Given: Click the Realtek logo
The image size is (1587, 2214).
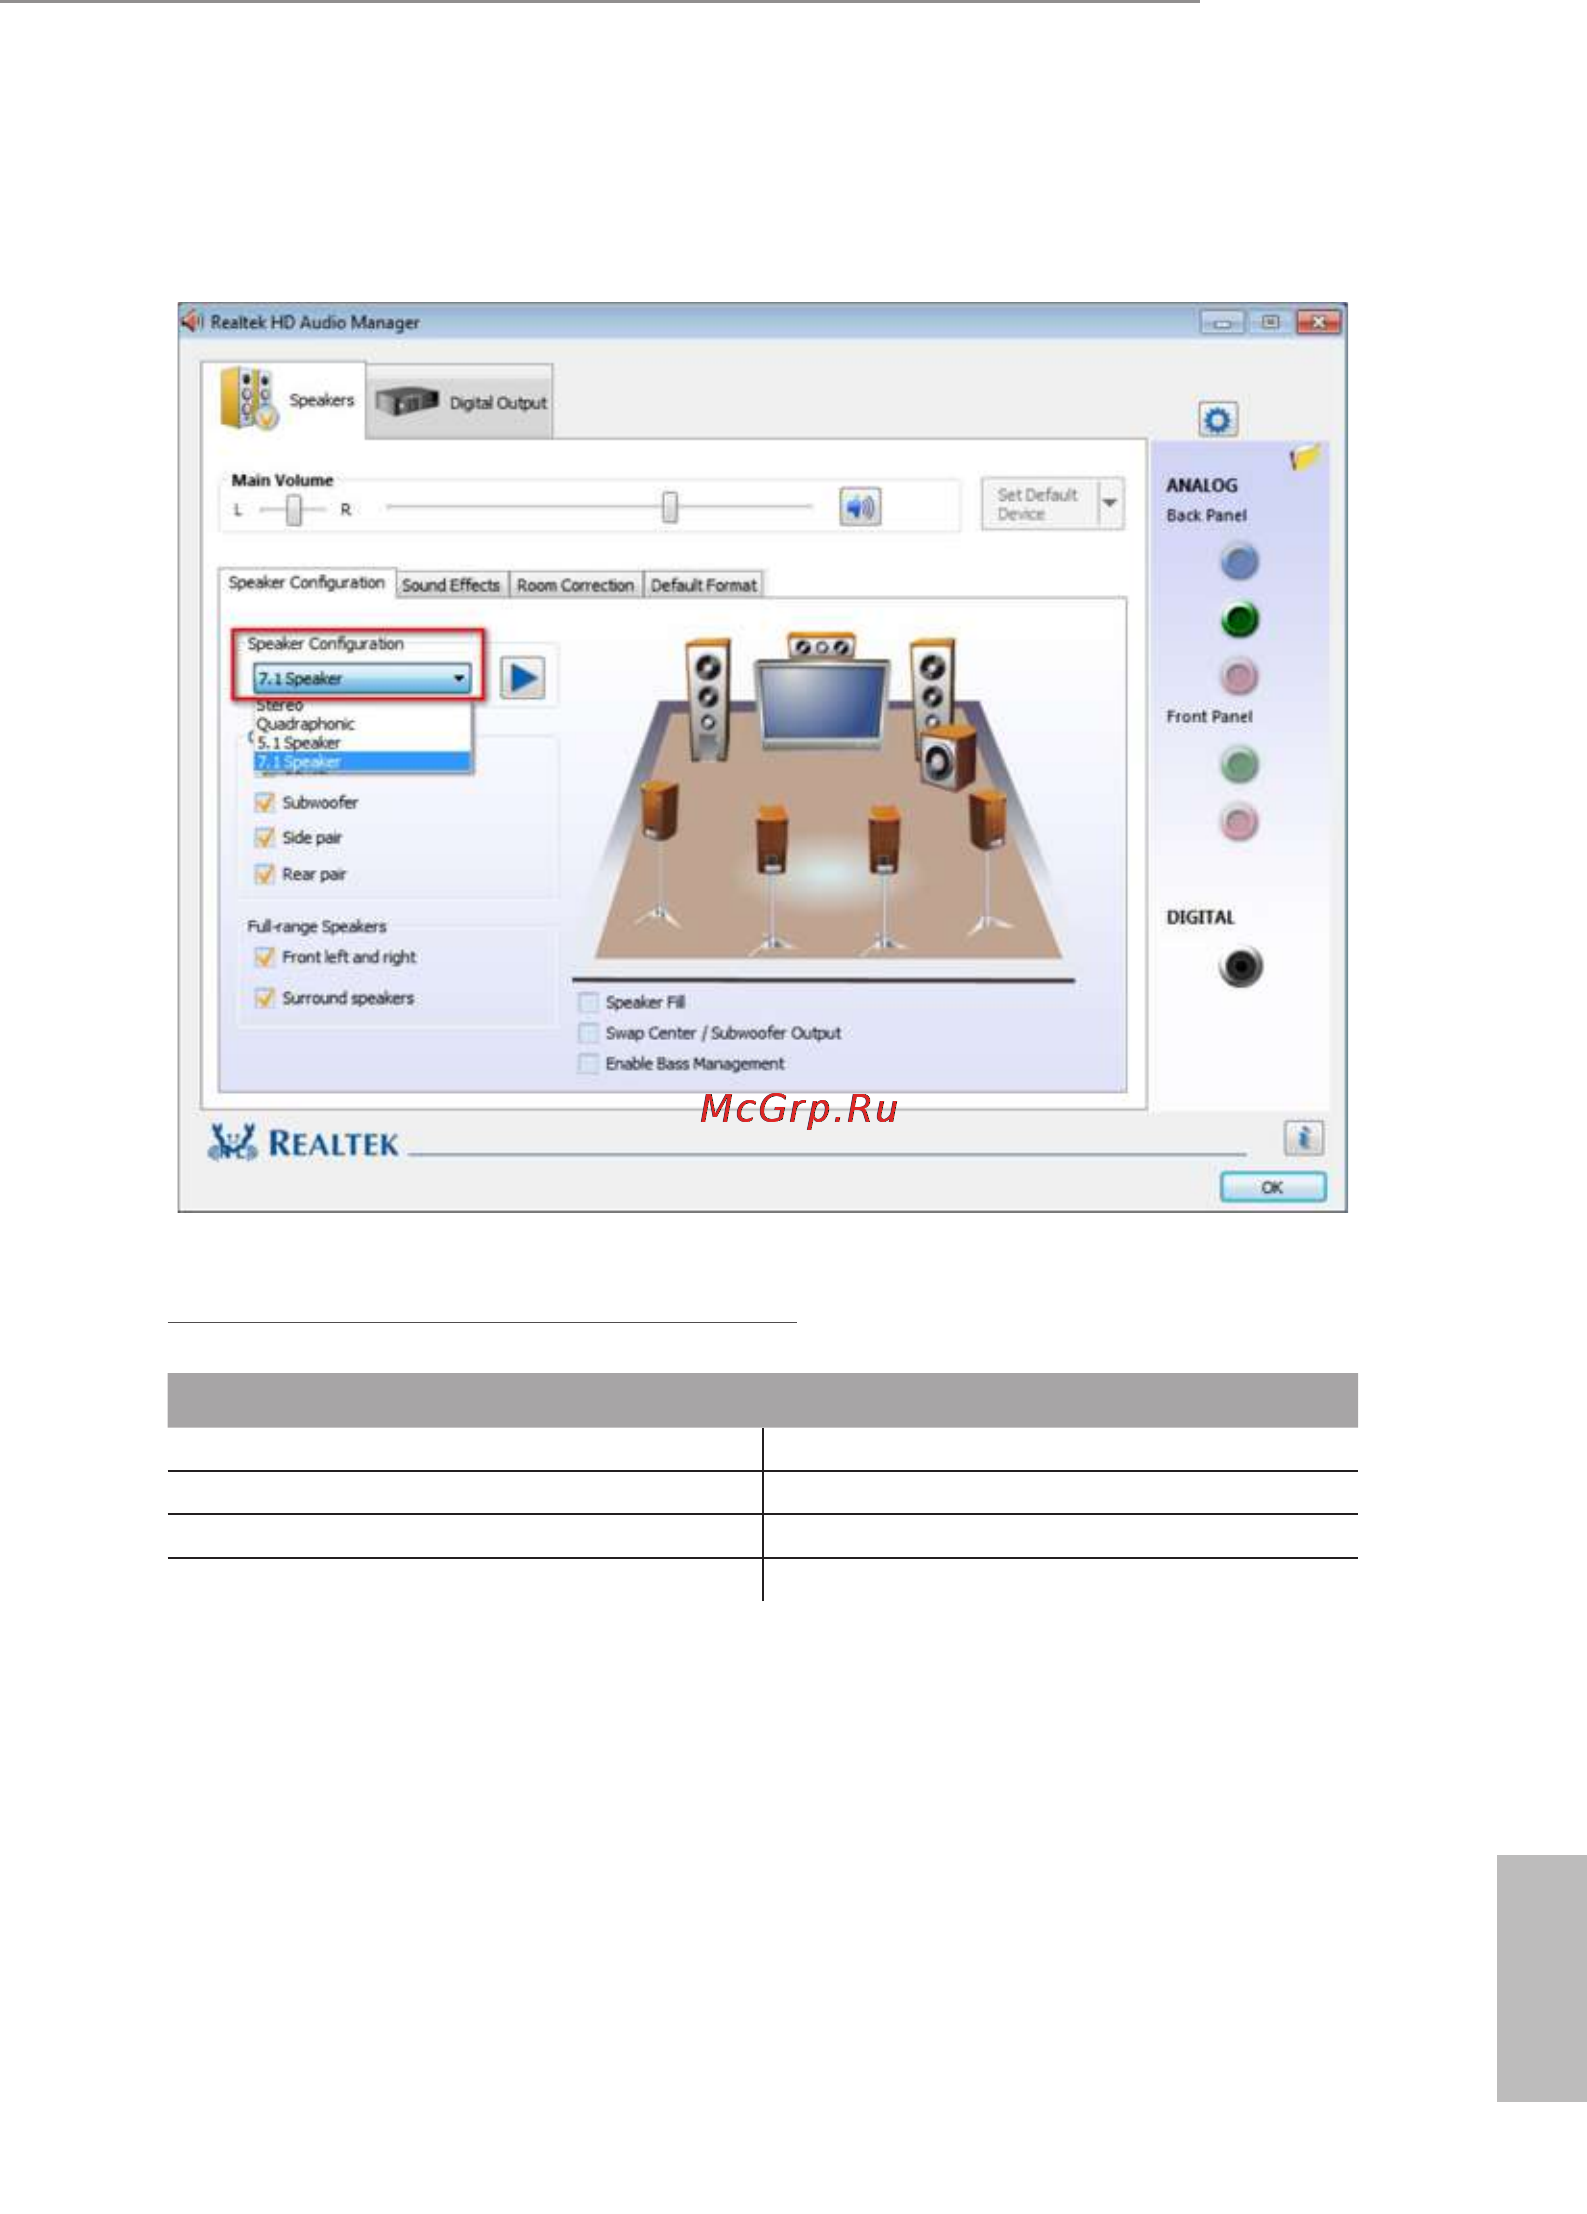Looking at the screenshot, I should point(304,1142).
